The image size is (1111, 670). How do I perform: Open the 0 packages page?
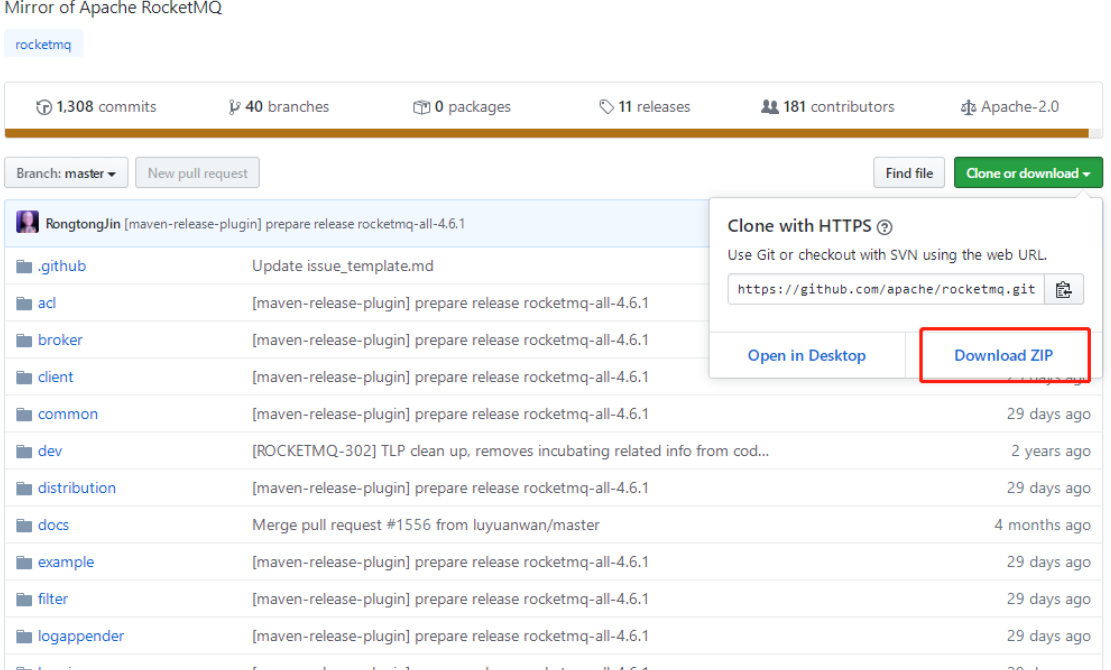(x=462, y=107)
